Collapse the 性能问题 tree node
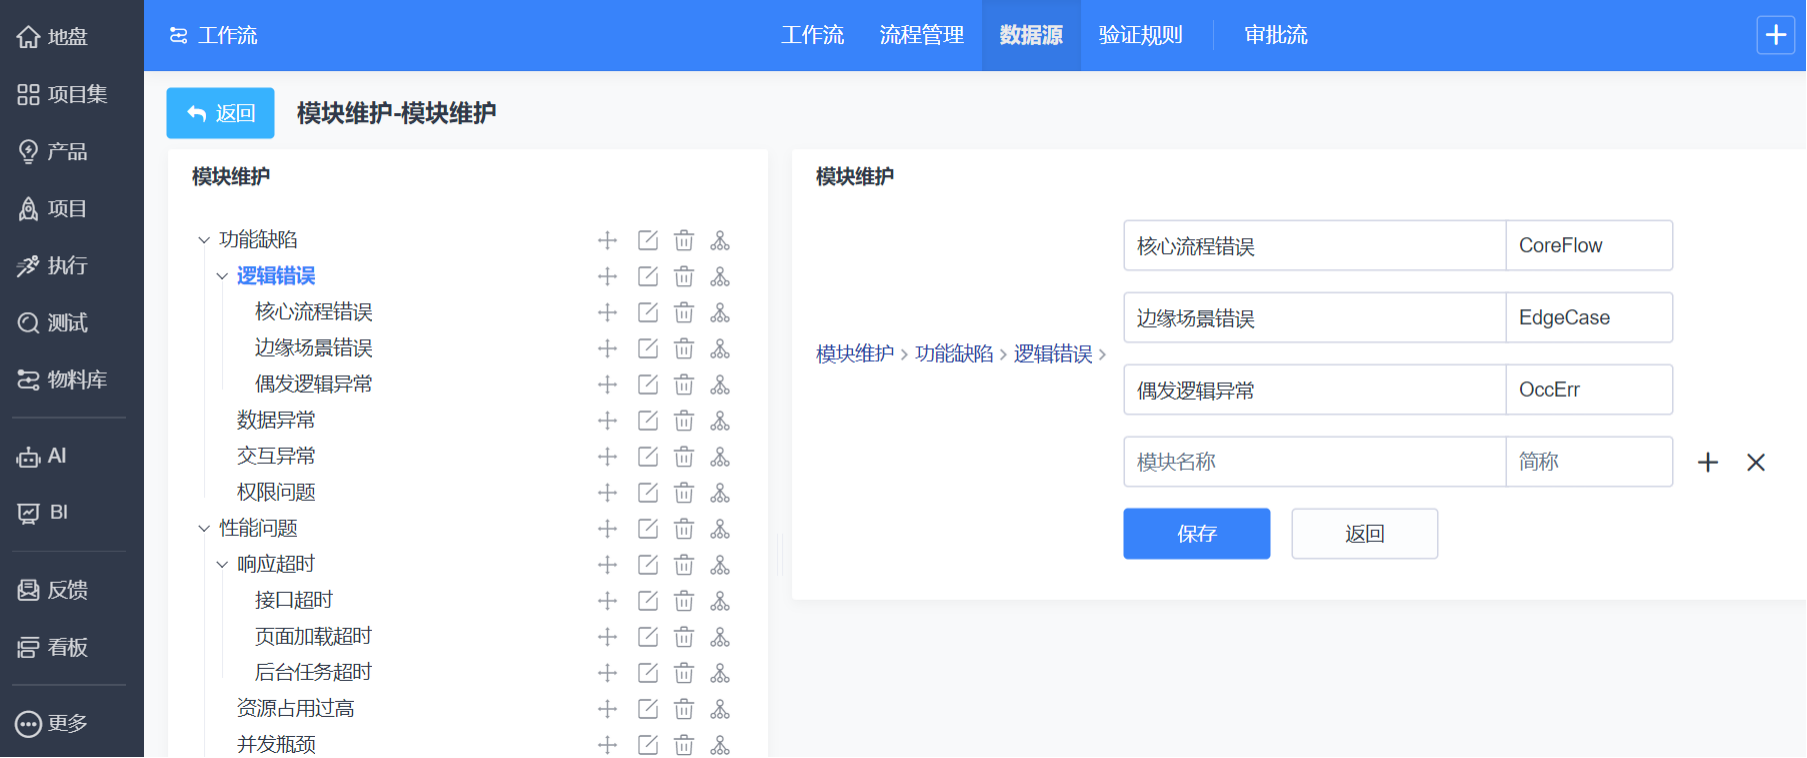Screen dimensions: 1807x758 click(204, 529)
